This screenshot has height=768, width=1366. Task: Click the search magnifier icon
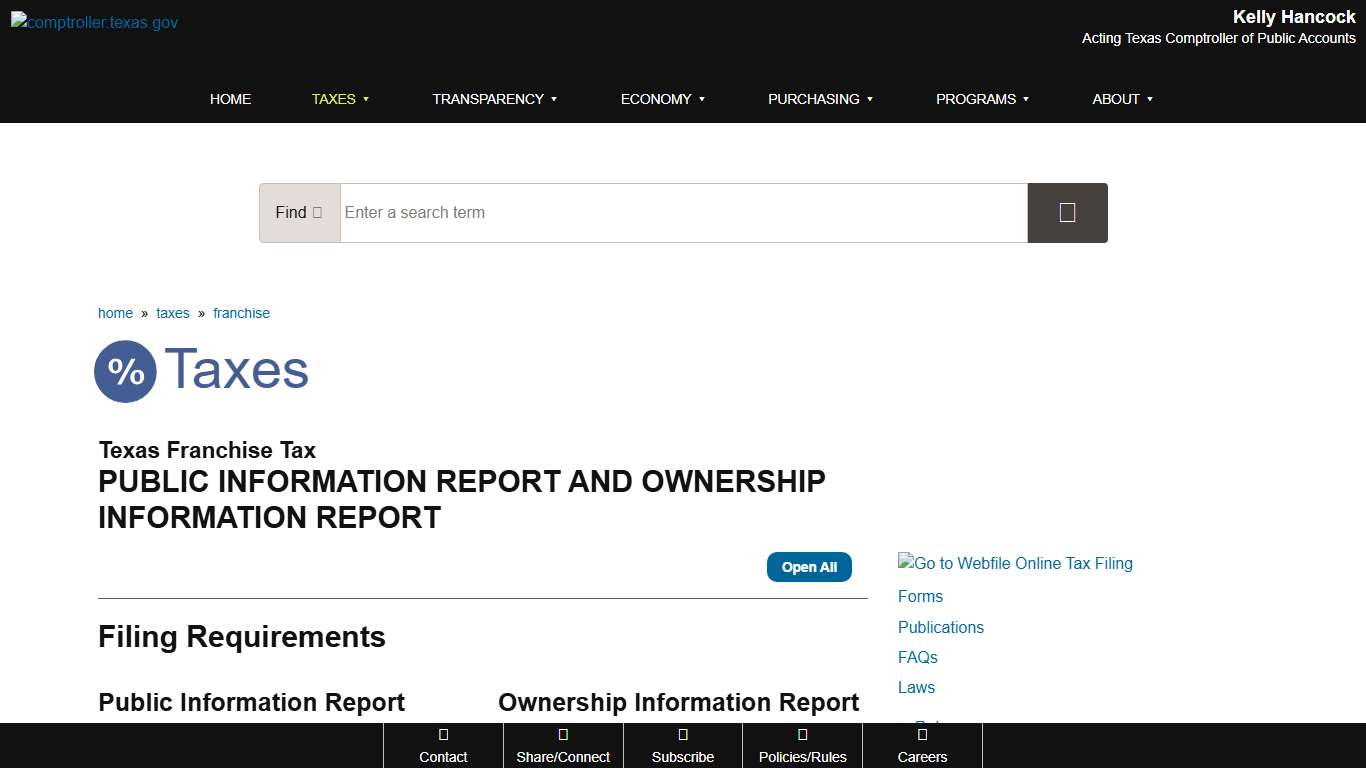1067,212
